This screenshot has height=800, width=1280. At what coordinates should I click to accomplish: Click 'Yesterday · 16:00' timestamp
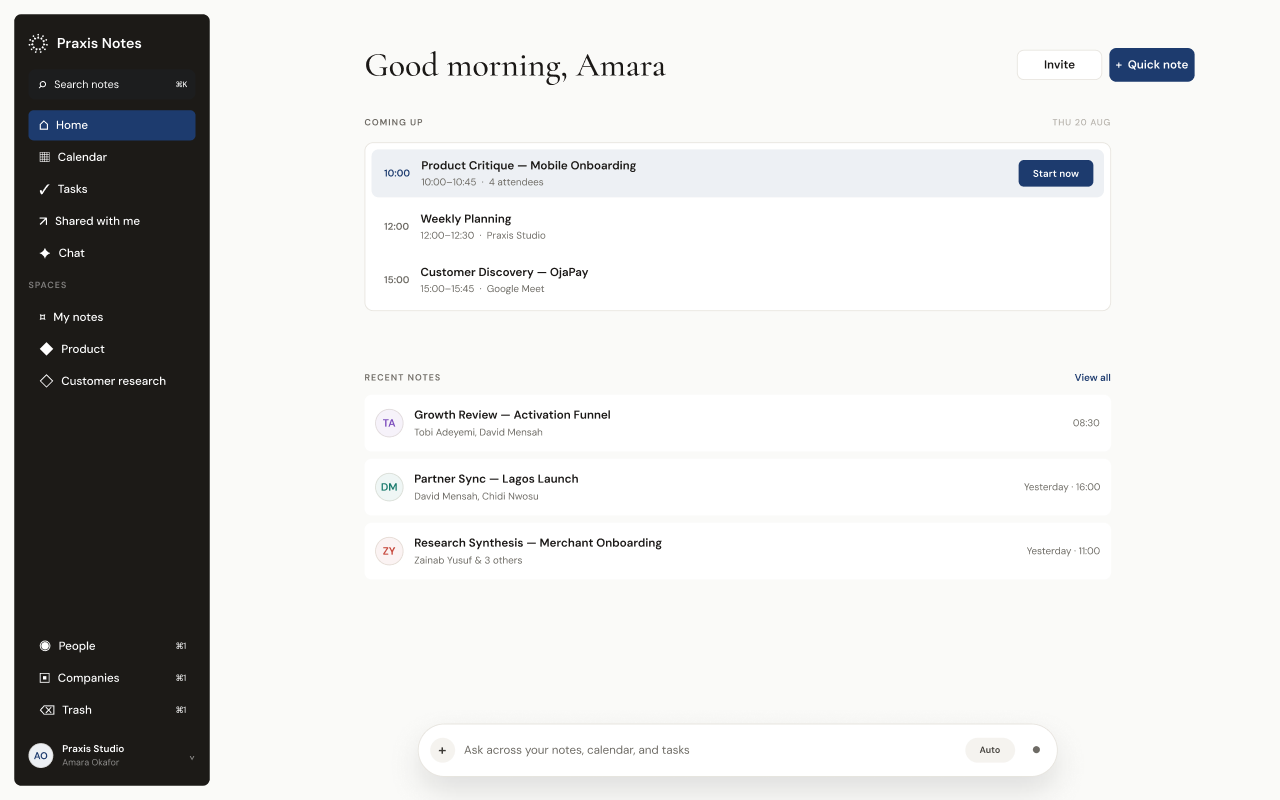coord(1062,487)
